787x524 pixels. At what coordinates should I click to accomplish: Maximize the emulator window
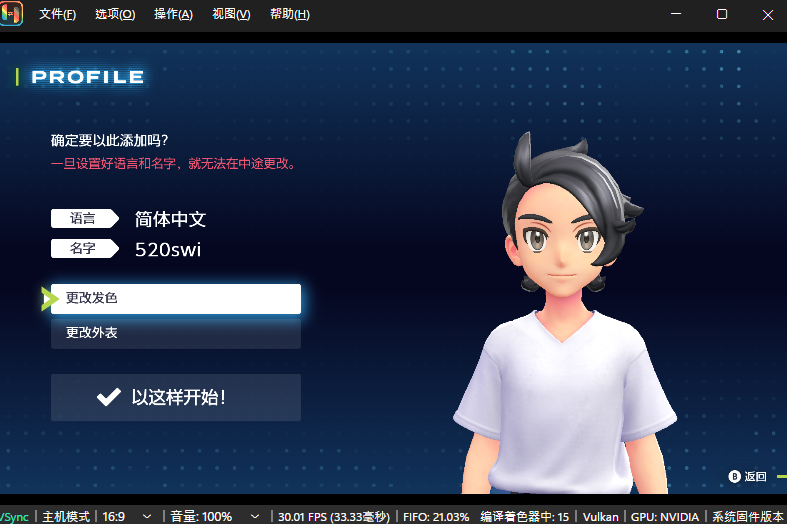tap(722, 15)
